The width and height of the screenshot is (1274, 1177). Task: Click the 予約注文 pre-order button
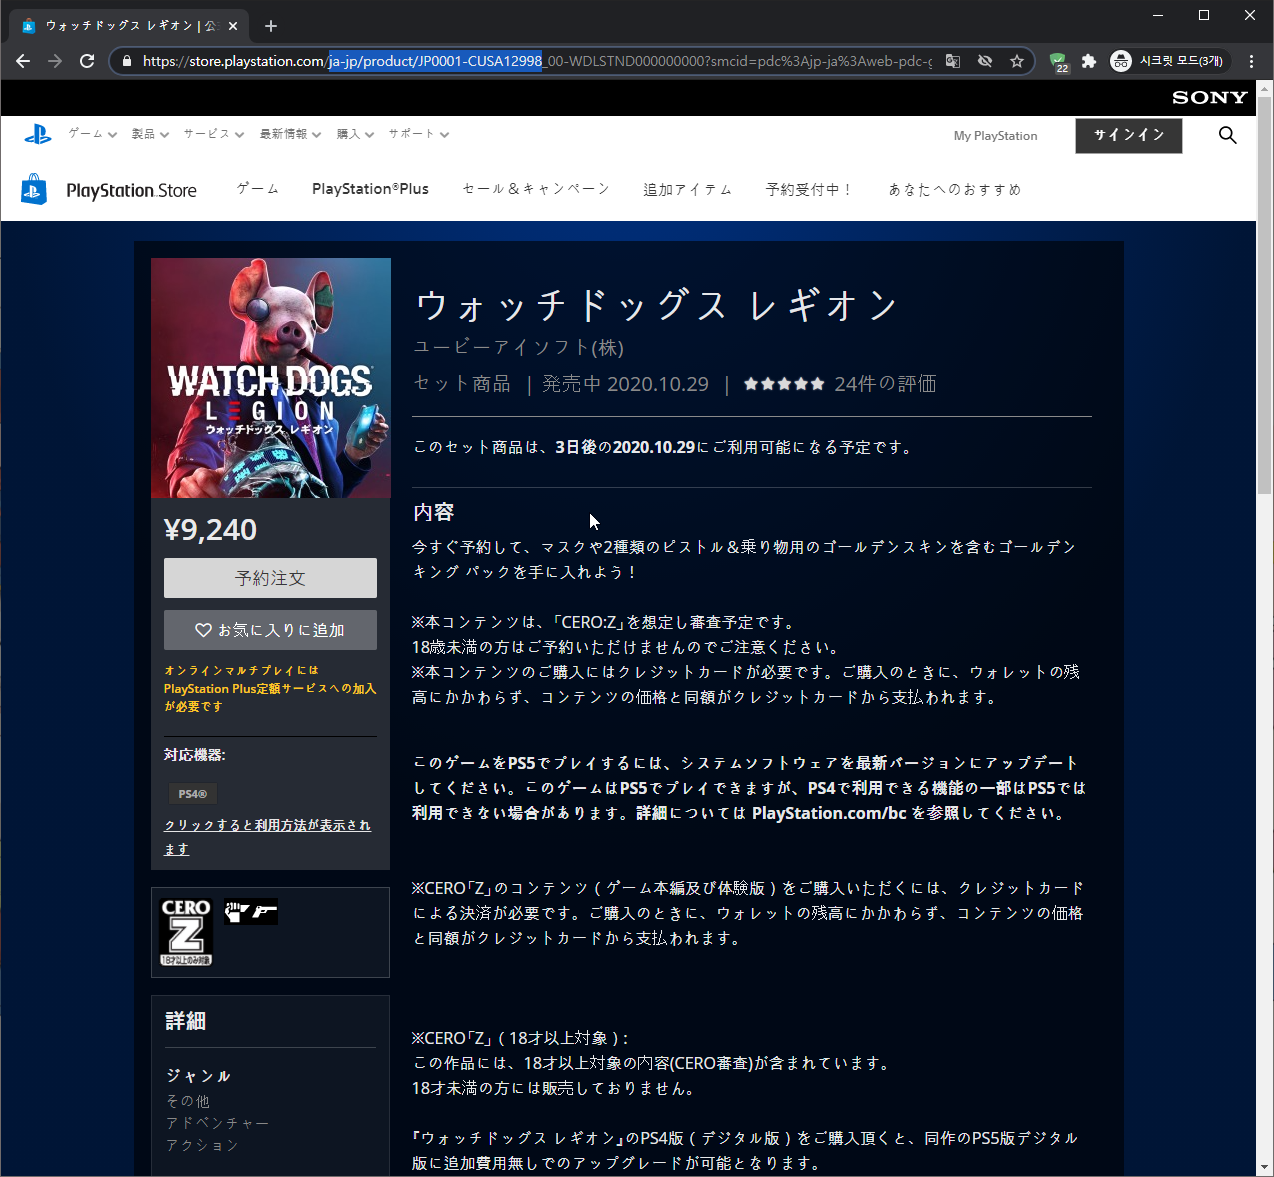pyautogui.click(x=270, y=578)
